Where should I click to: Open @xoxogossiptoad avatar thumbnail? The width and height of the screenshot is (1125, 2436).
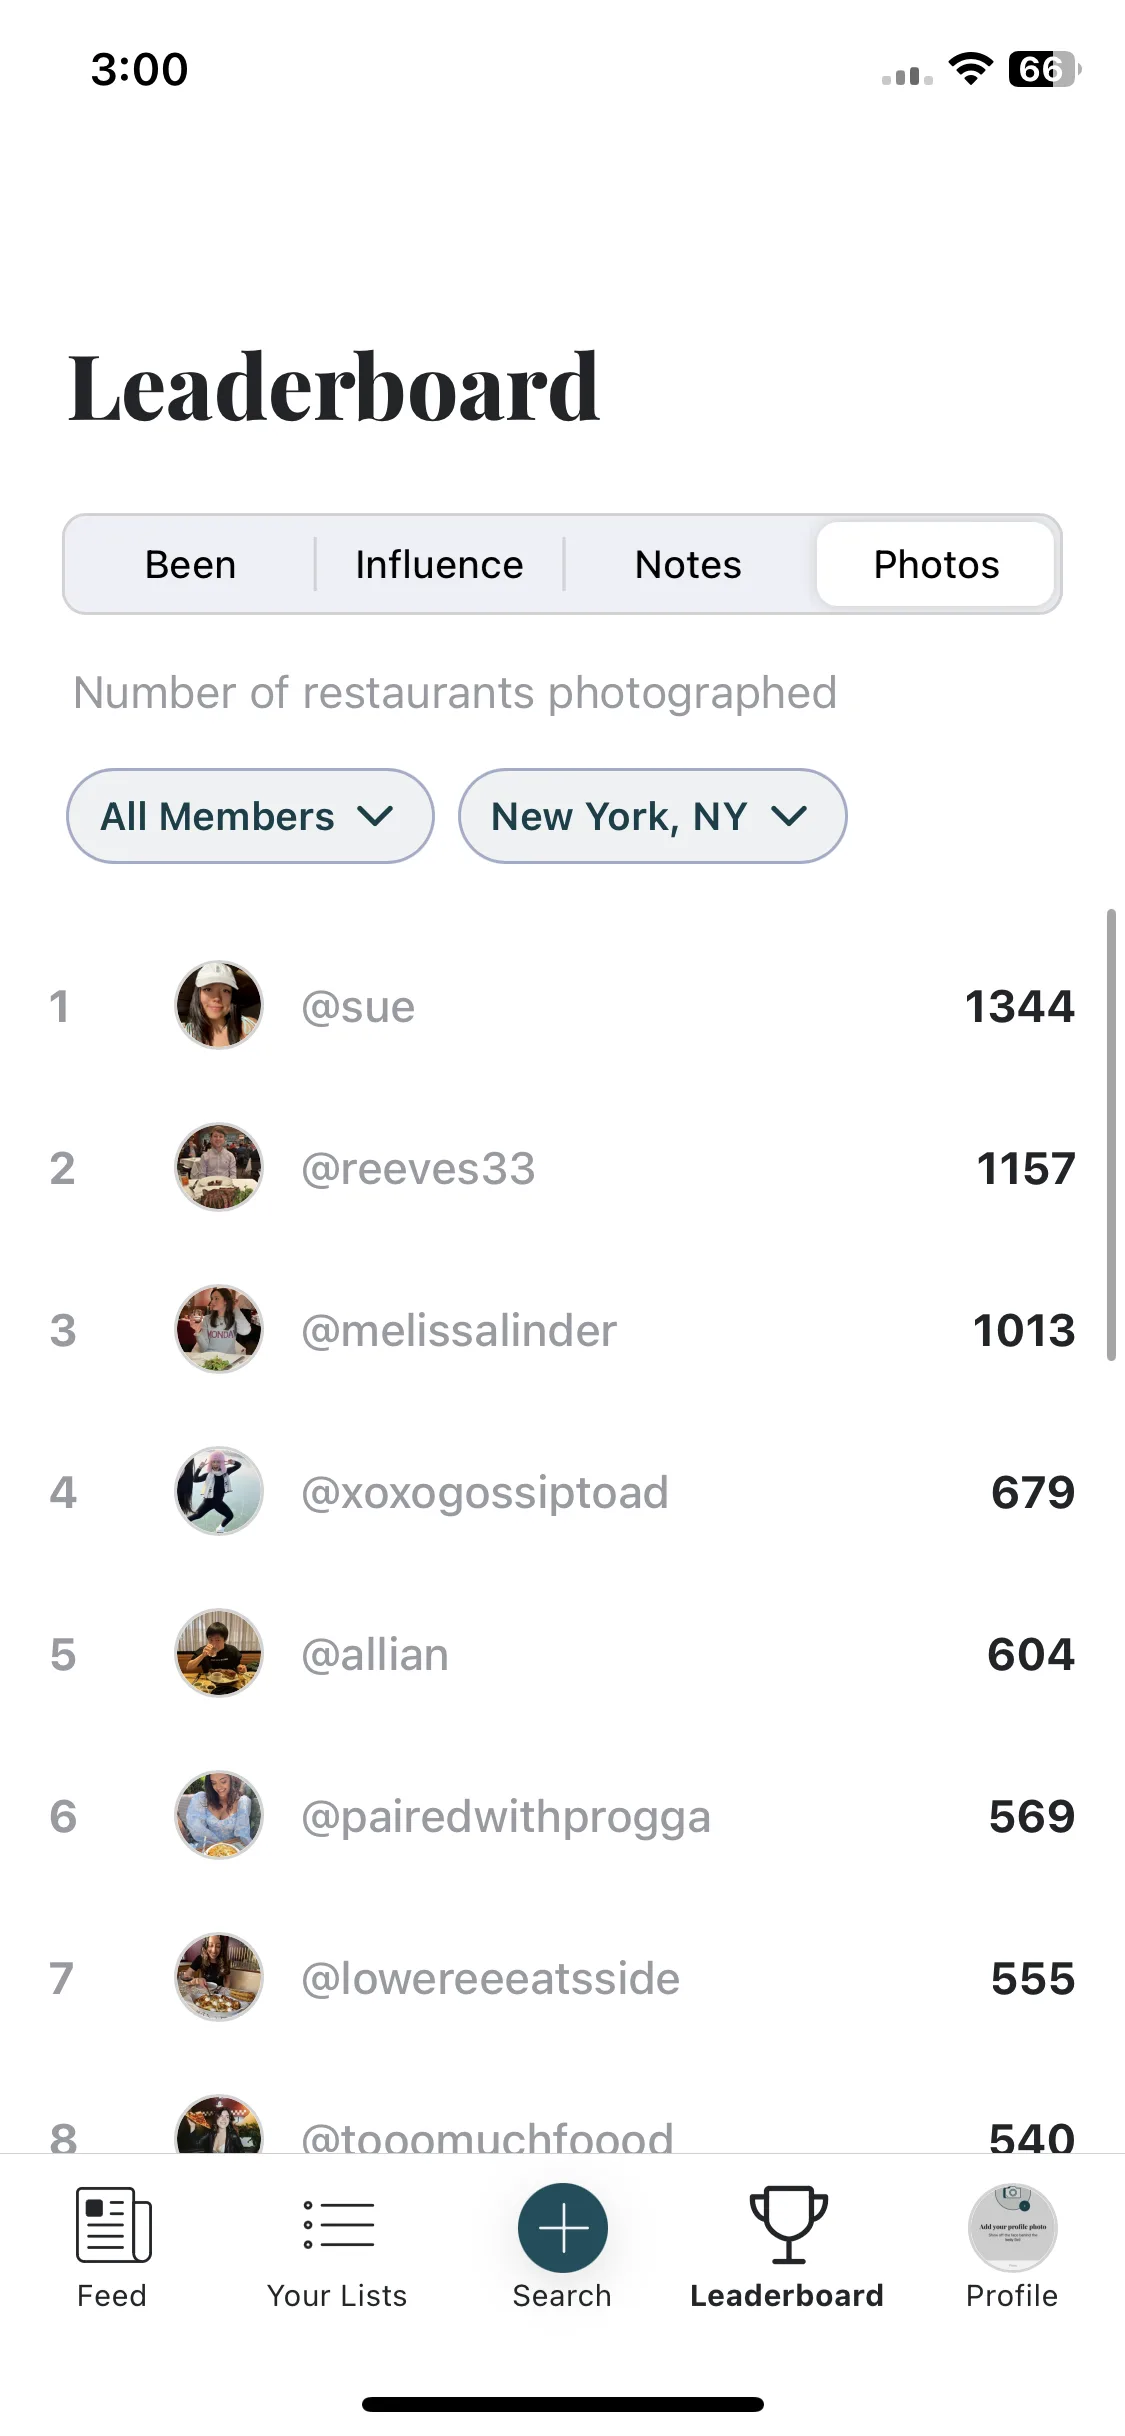219,1491
